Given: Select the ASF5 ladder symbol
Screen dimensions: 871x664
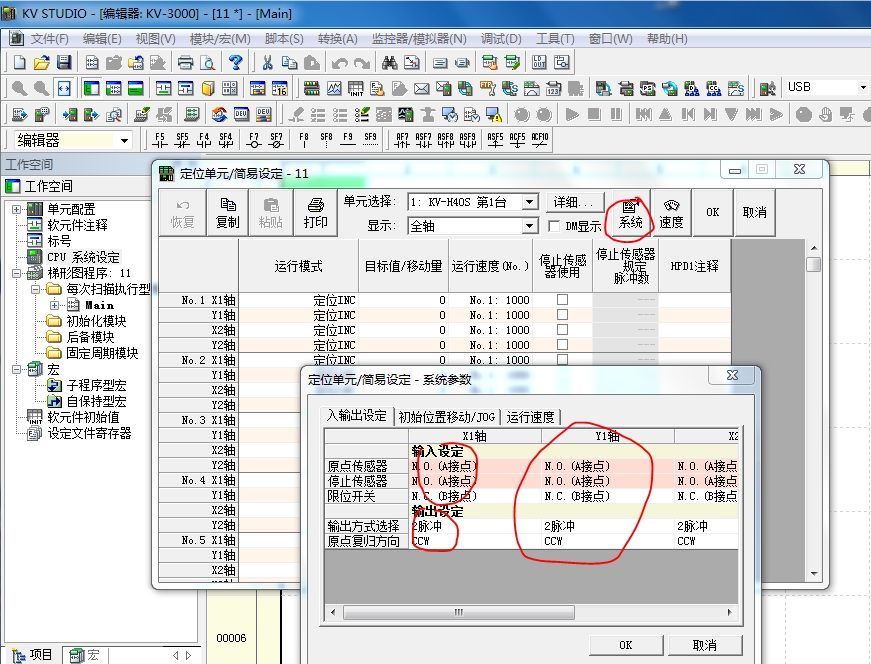Looking at the screenshot, I should click(495, 139).
